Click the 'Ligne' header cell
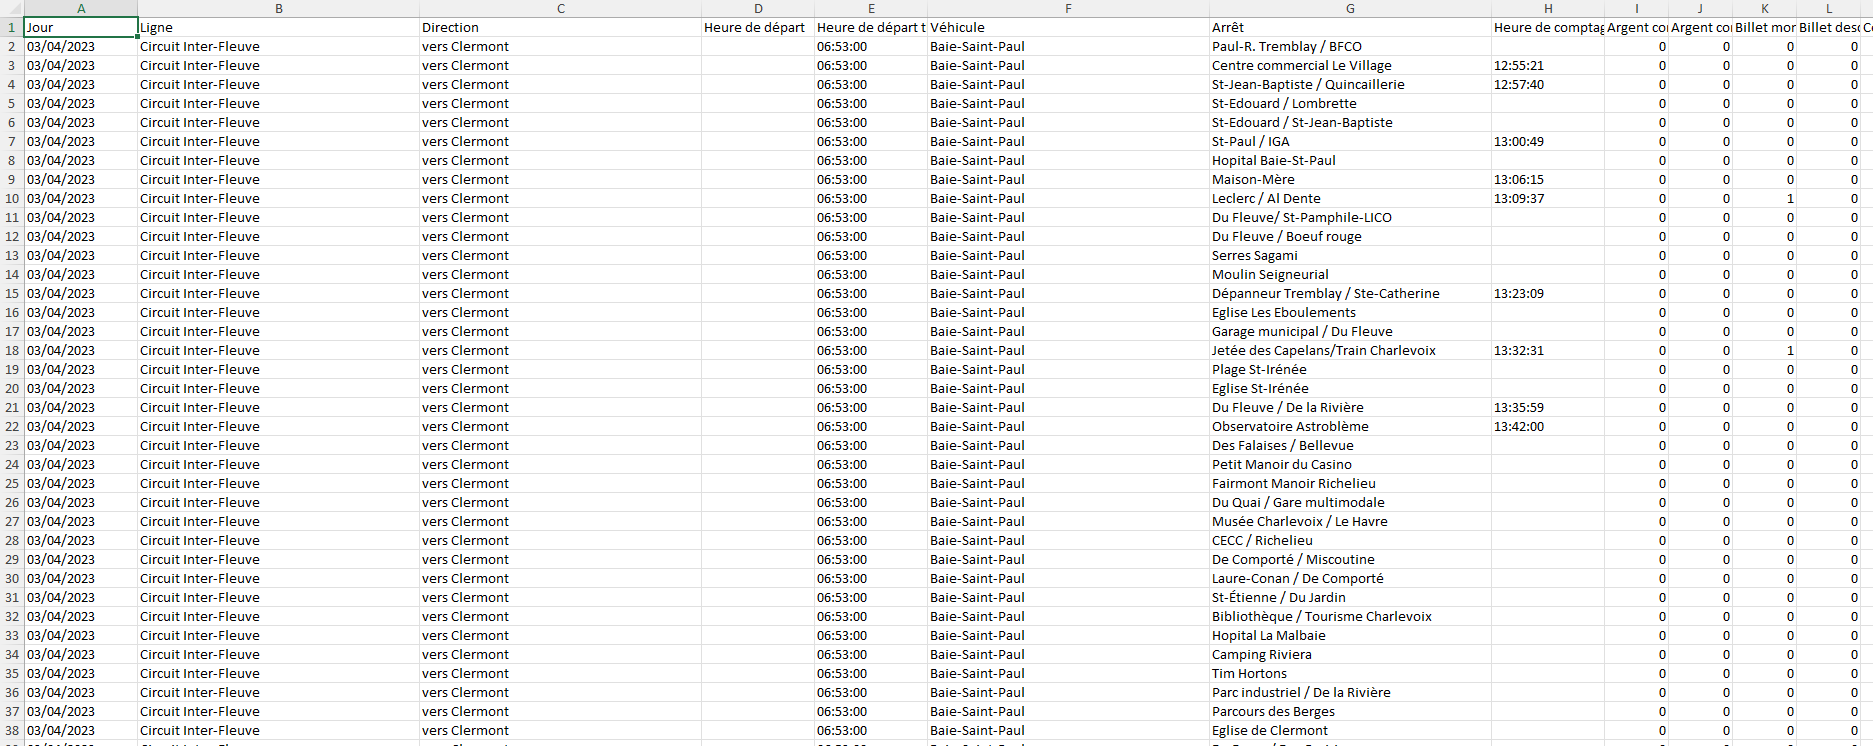 point(279,27)
